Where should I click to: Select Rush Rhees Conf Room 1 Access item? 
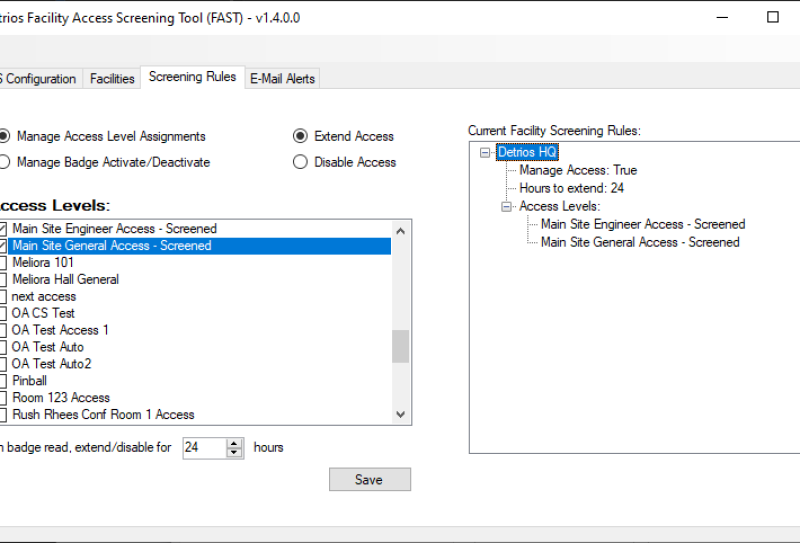pos(103,415)
